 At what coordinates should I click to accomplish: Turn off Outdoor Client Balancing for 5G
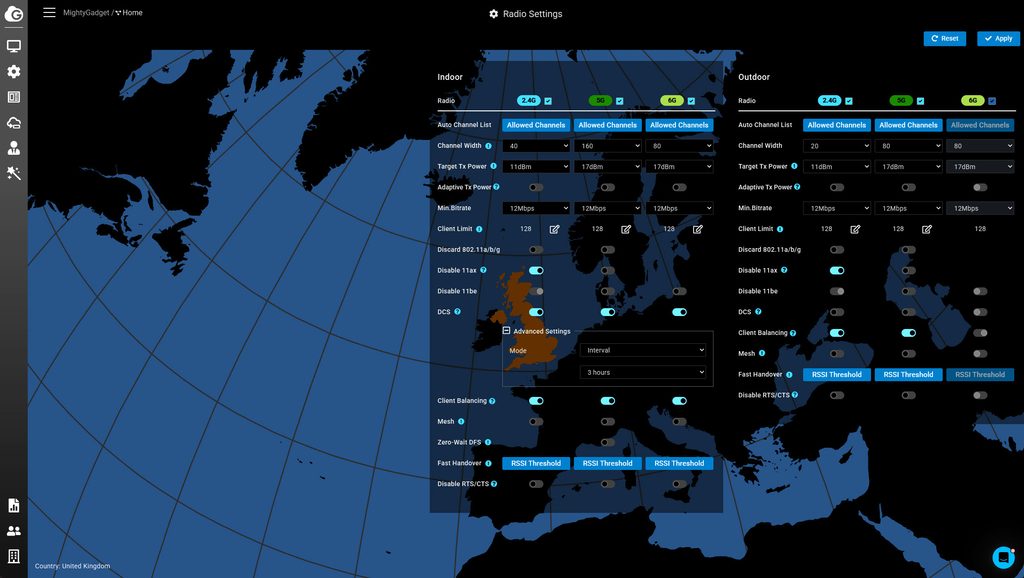(908, 333)
